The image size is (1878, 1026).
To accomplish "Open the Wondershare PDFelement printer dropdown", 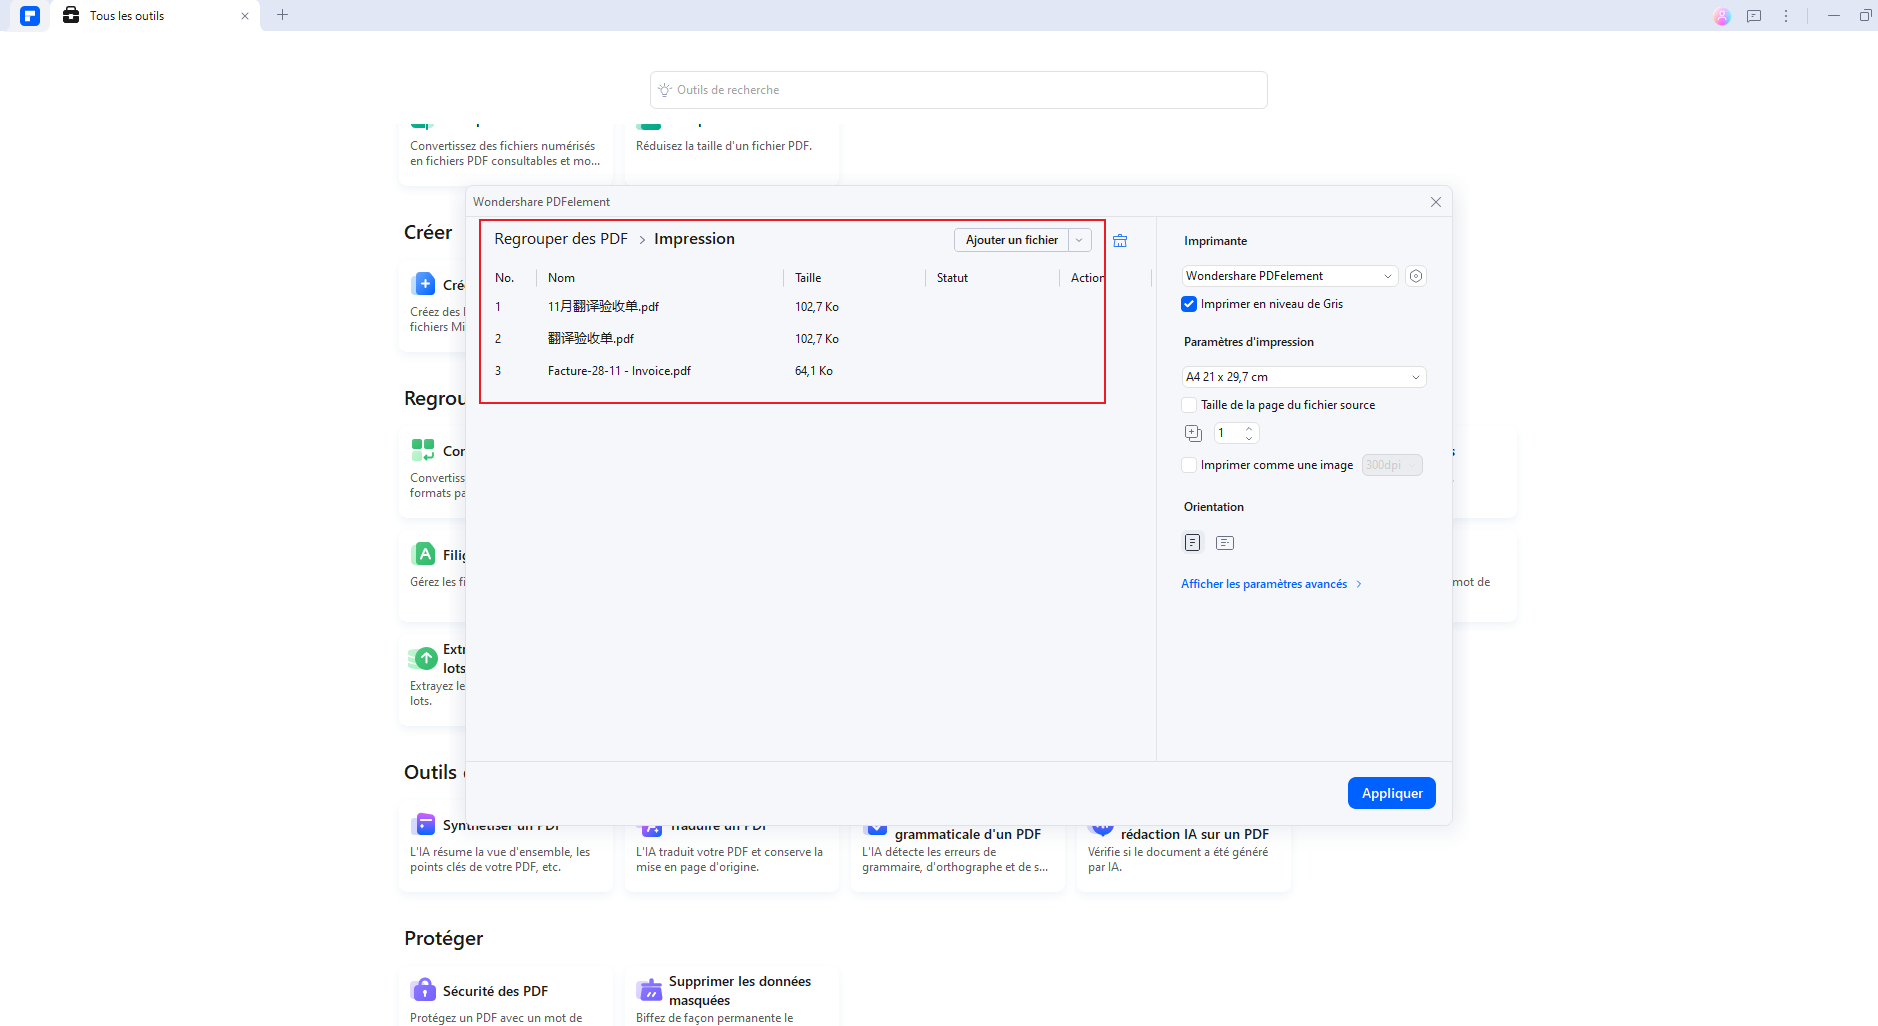I will coord(1289,276).
